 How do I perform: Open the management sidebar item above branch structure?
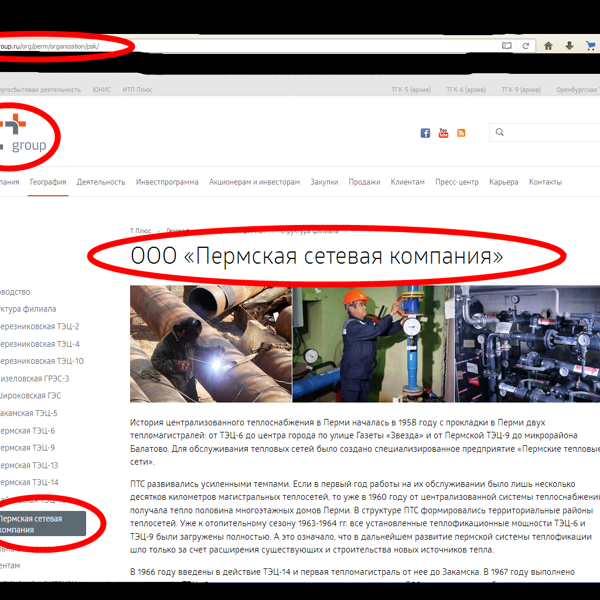tap(15, 292)
